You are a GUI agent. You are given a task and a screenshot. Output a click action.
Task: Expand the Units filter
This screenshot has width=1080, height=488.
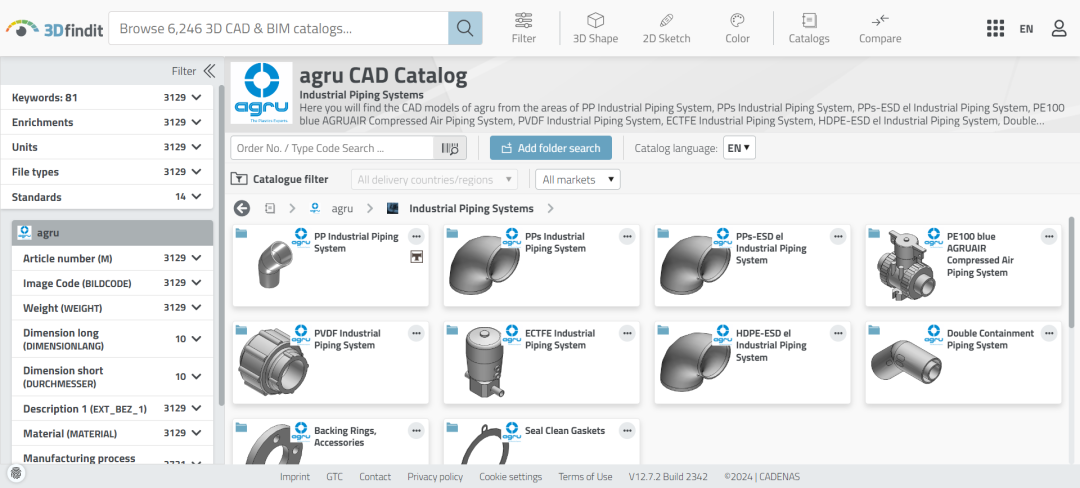[107, 147]
